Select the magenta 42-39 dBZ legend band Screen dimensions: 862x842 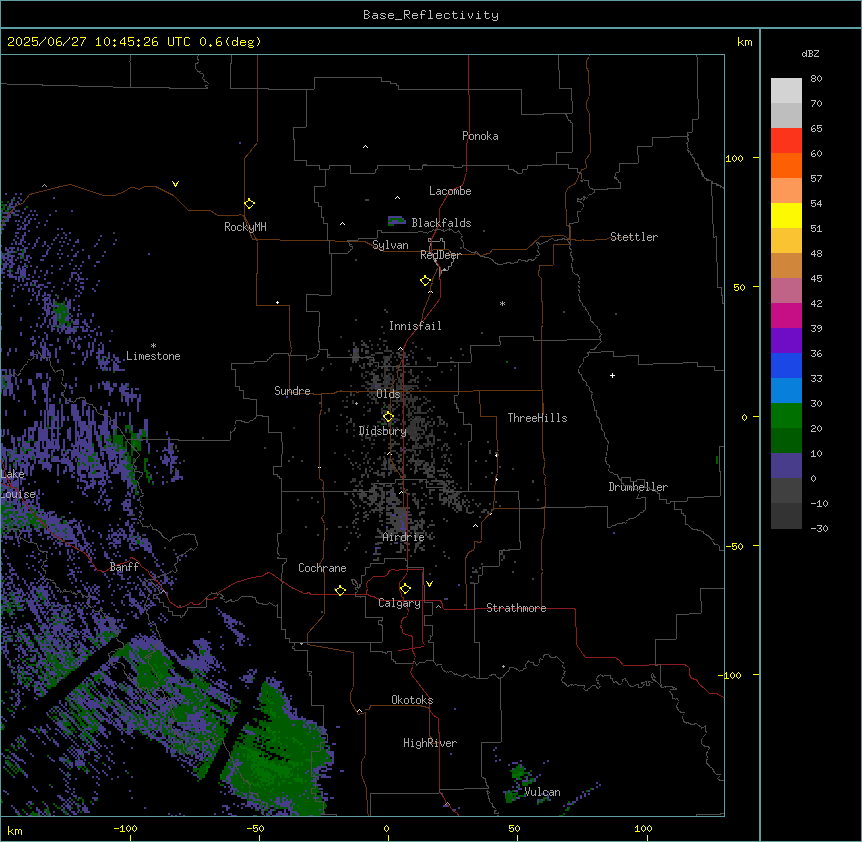click(786, 315)
